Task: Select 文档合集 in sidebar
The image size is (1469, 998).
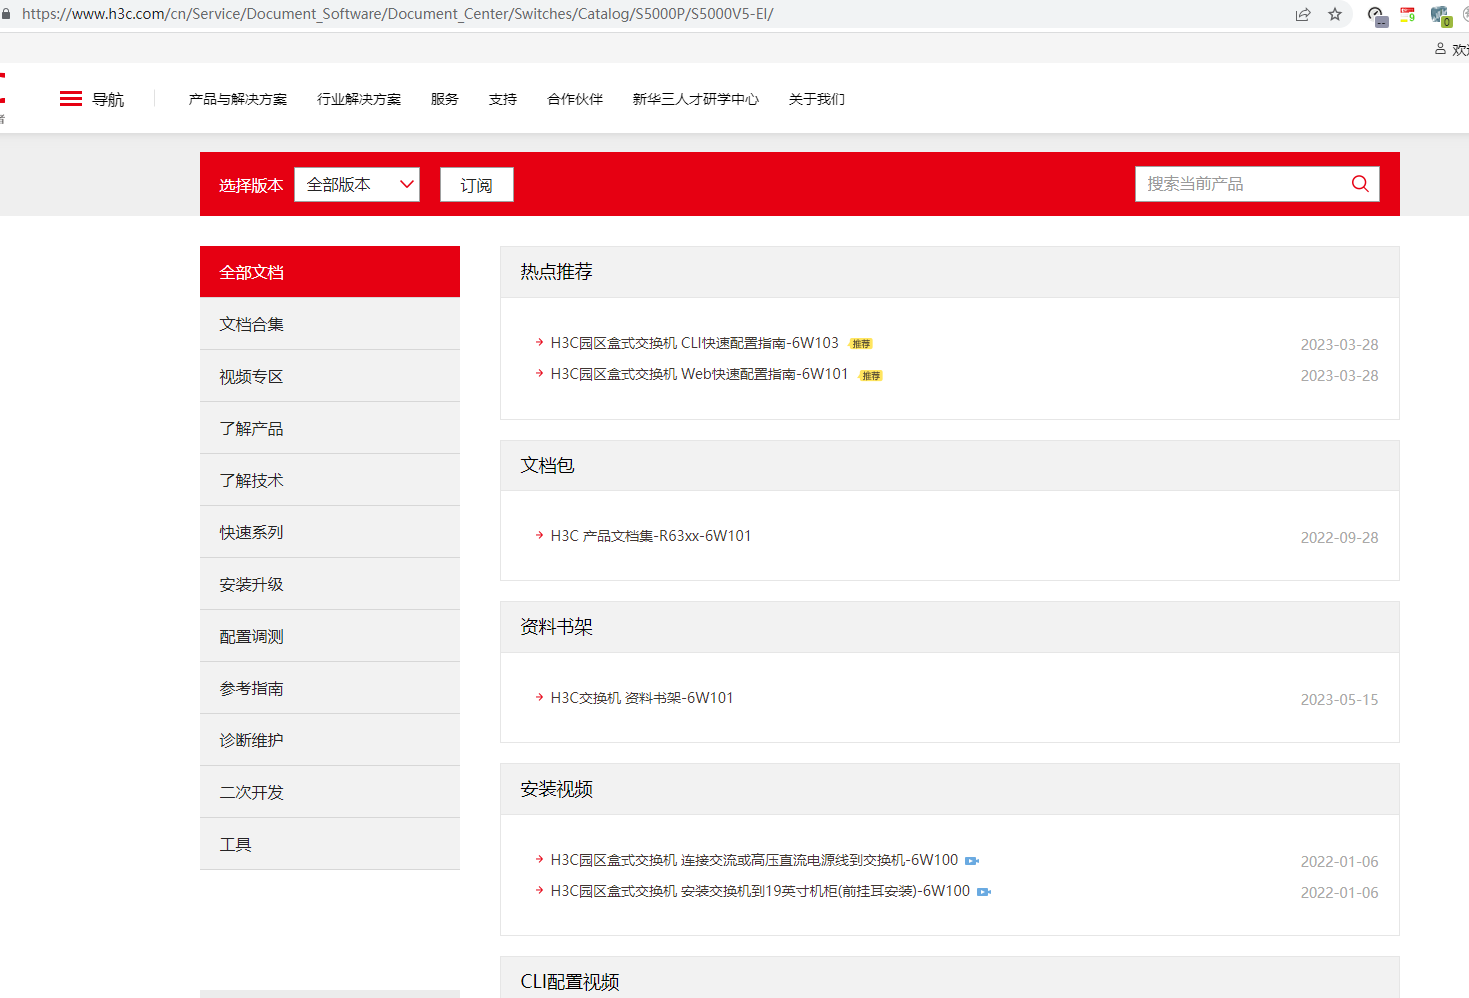Action: (x=330, y=324)
